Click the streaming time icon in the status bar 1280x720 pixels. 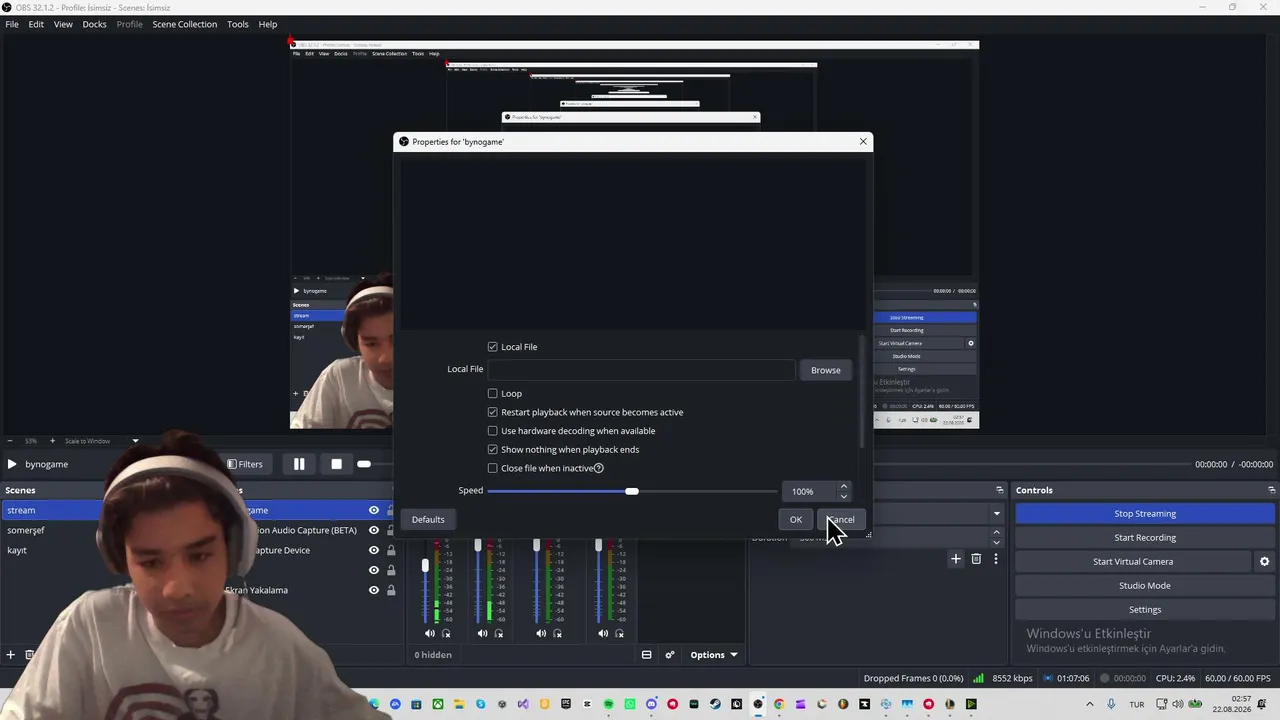pyautogui.click(x=1048, y=678)
